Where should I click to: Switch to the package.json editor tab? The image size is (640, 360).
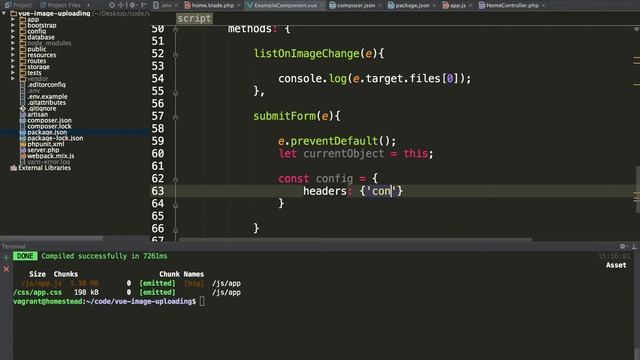coord(412,5)
